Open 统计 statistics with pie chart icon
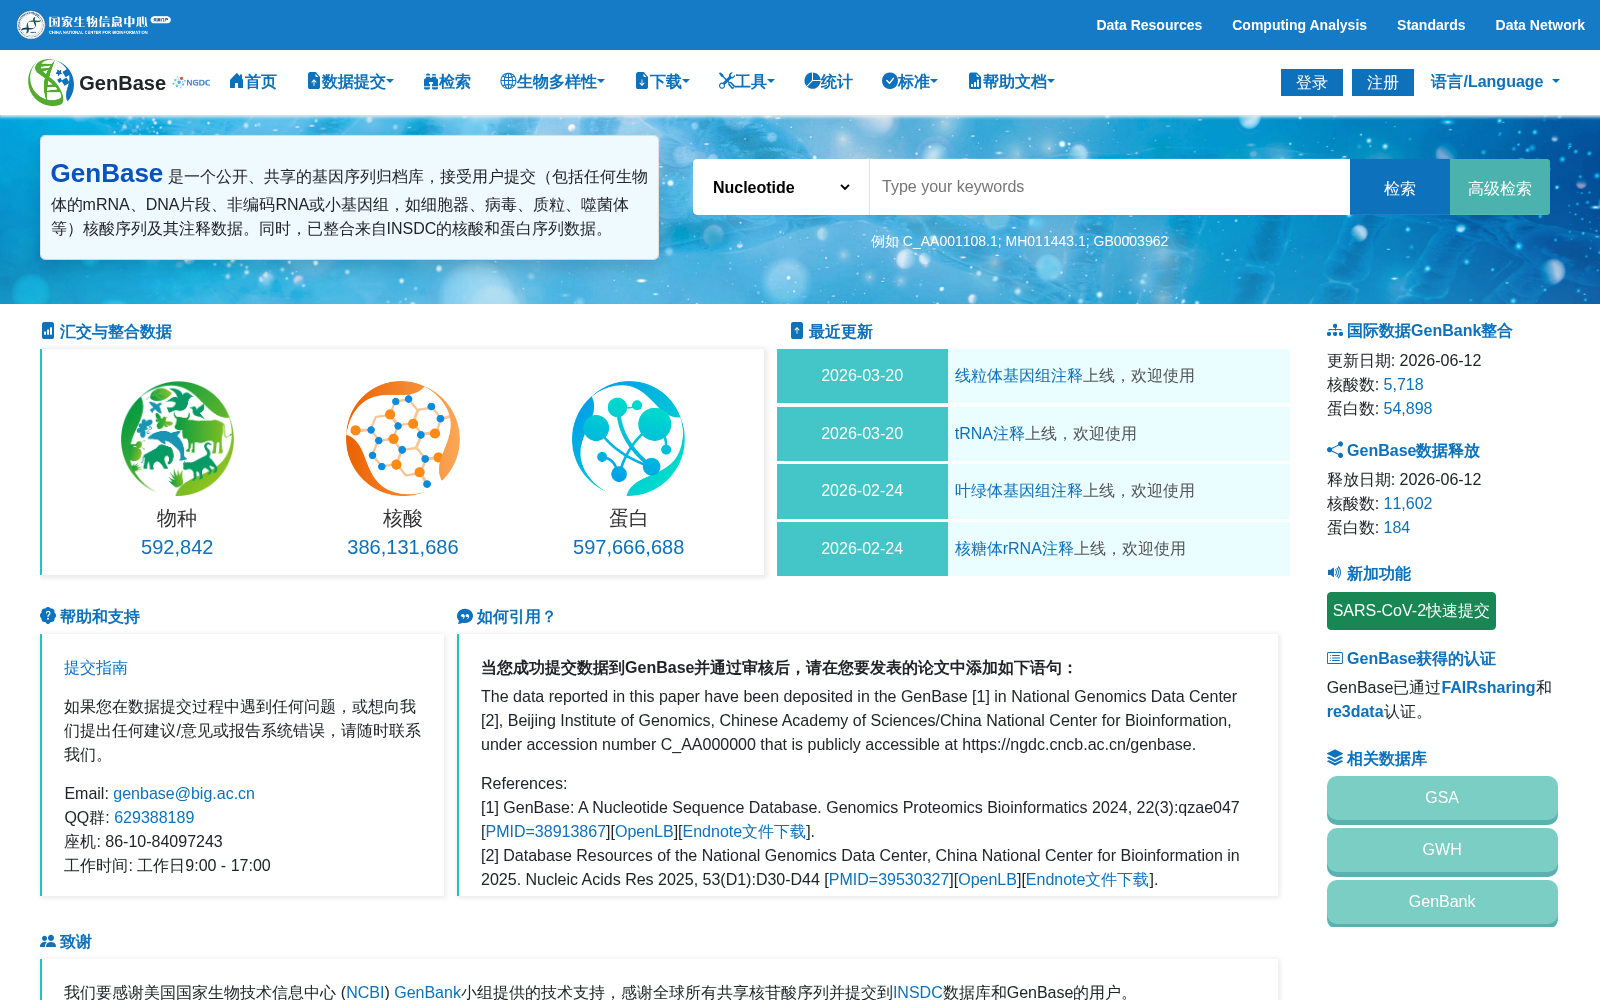The height and width of the screenshot is (1000, 1600). coord(829,82)
